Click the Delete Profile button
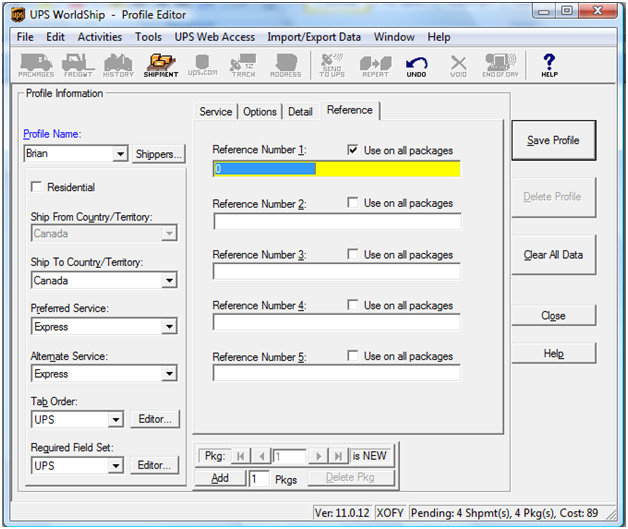Screen dimensions: 628x529 (554, 197)
